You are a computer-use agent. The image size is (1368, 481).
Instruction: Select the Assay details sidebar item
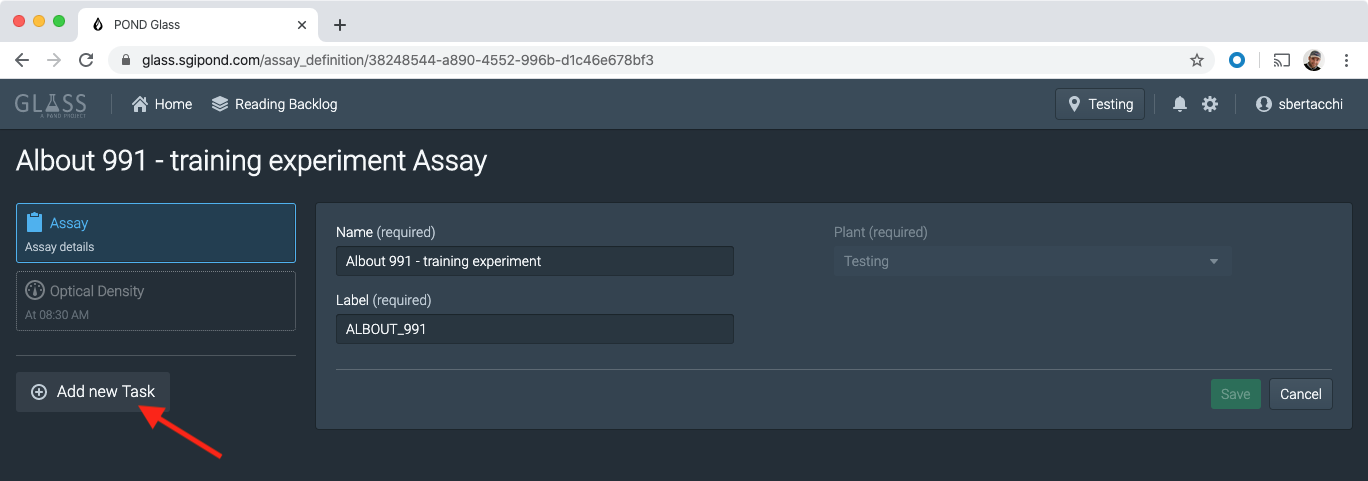(156, 233)
